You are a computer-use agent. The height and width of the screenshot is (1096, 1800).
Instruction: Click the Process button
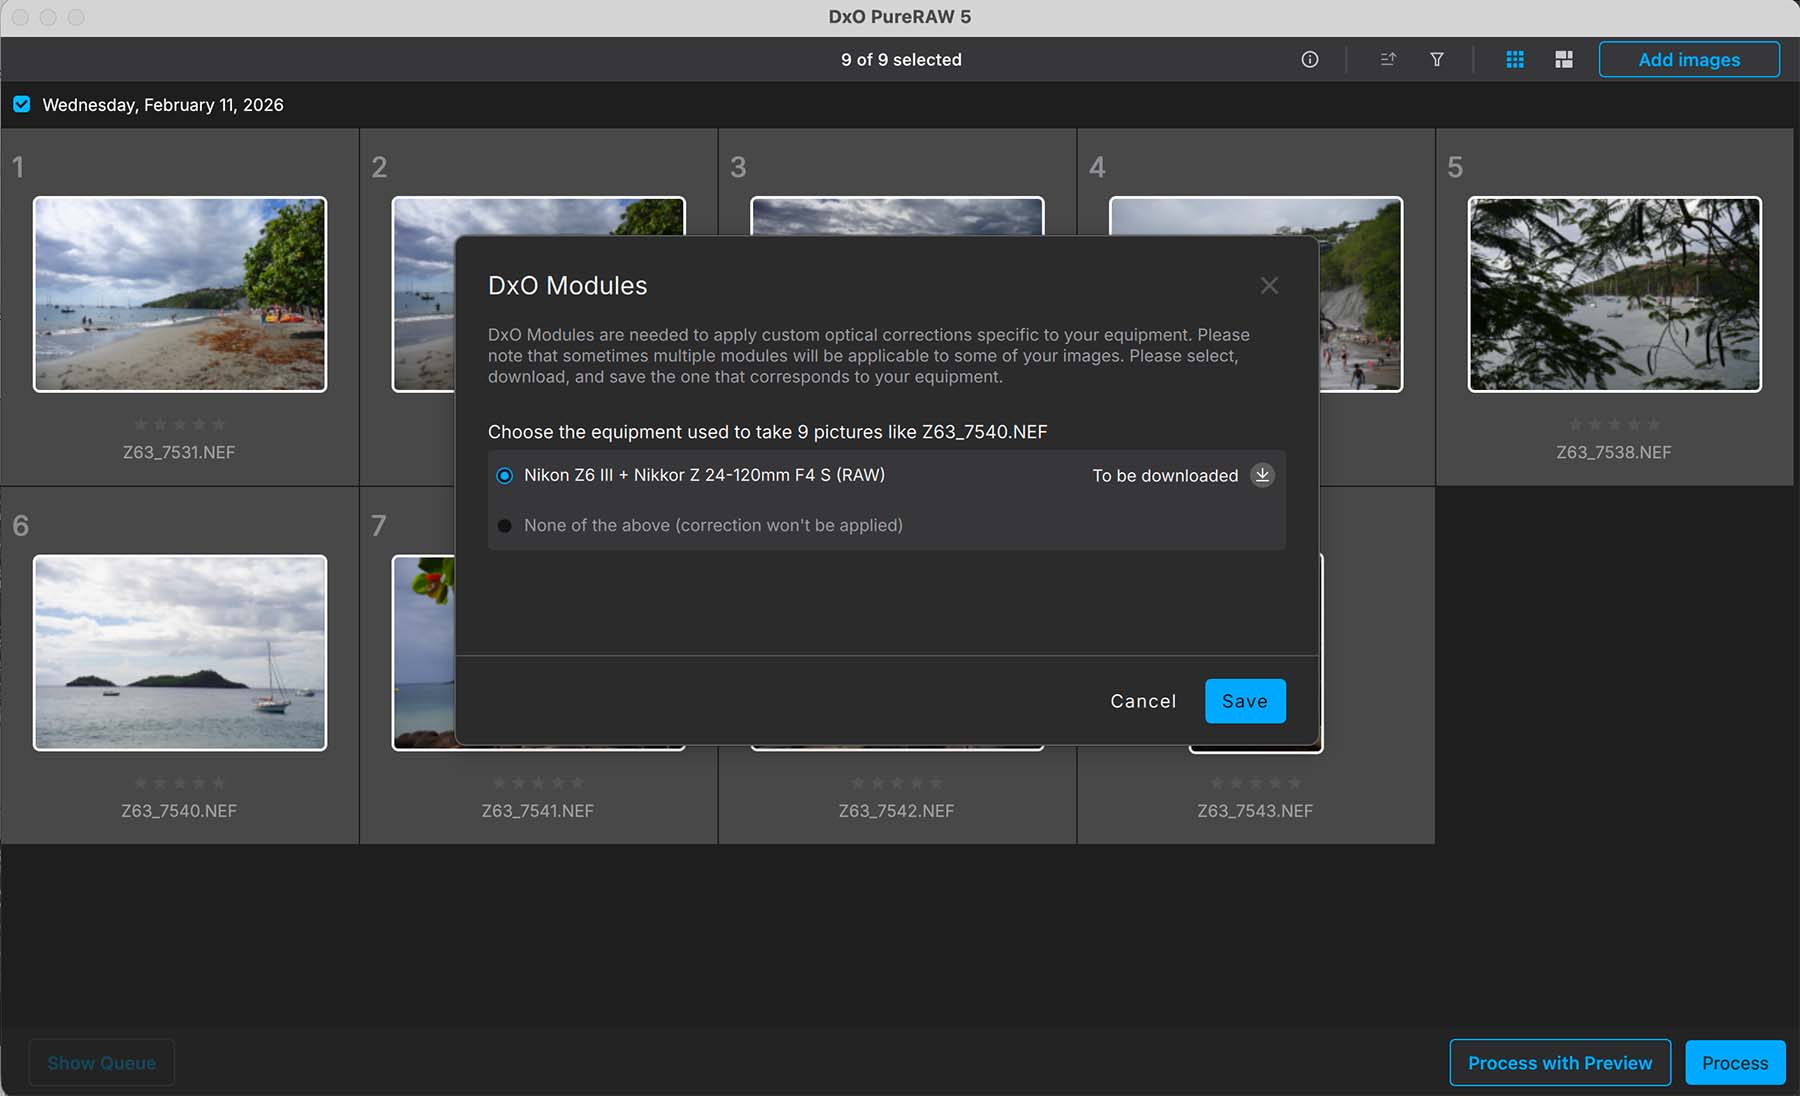[1734, 1063]
